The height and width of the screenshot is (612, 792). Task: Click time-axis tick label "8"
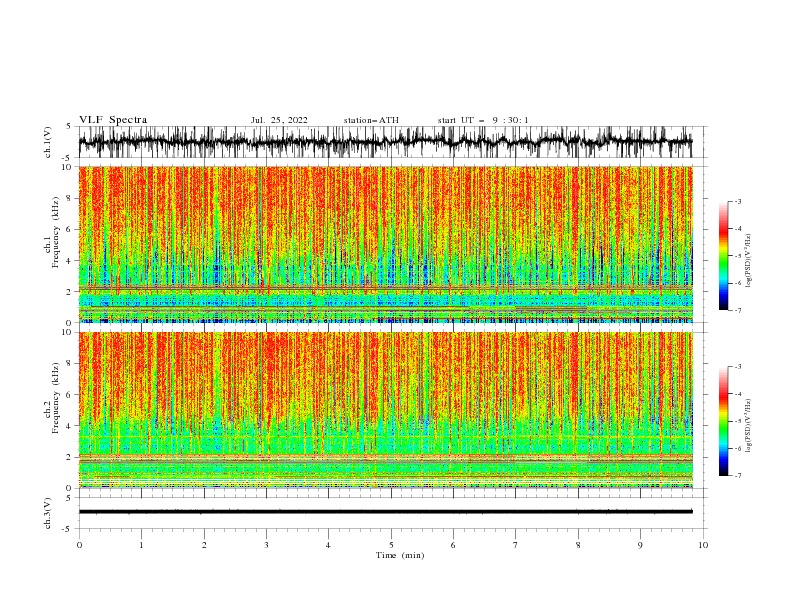(x=578, y=545)
